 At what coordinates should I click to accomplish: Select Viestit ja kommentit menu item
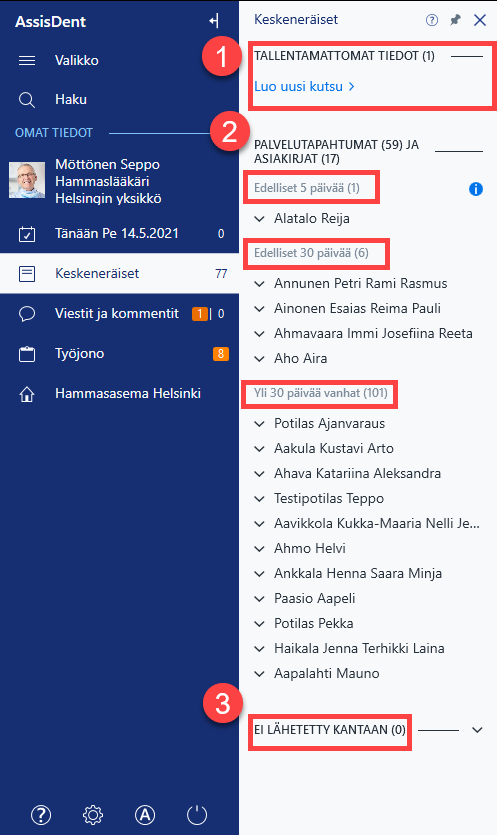pos(119,314)
